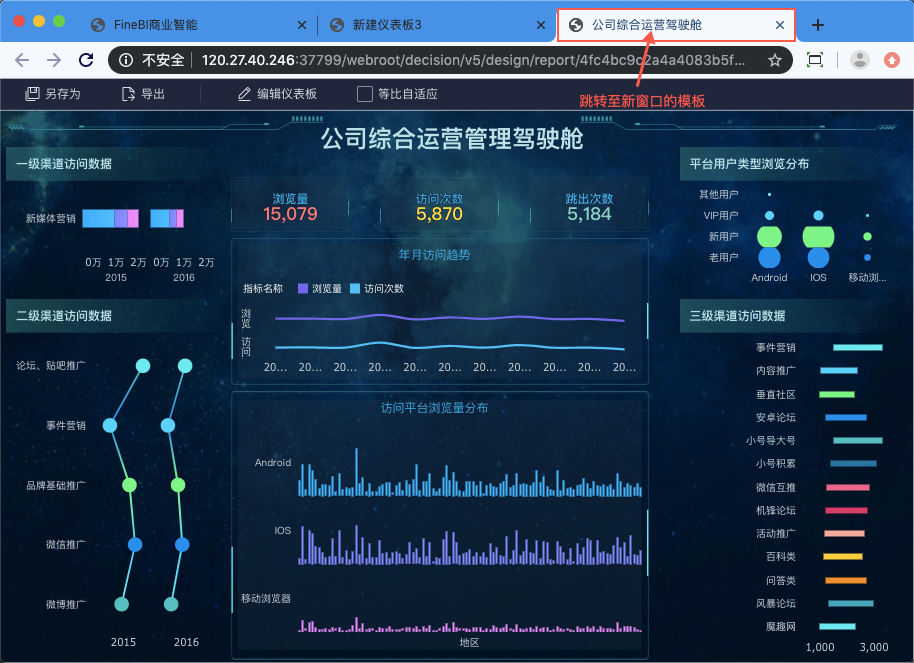914x663 pixels.
Task: Toggle the 浏览量 legend swatch in the trend chart
Action: click(x=303, y=289)
